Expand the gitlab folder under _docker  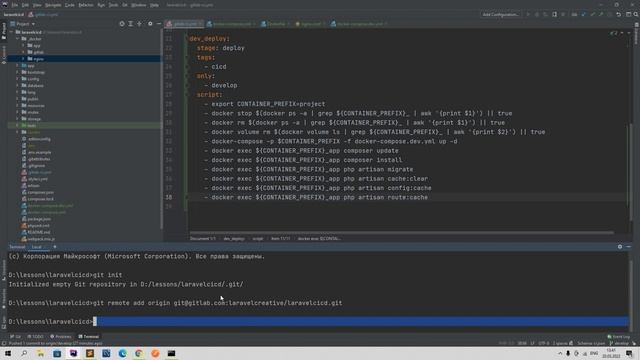click(23, 52)
